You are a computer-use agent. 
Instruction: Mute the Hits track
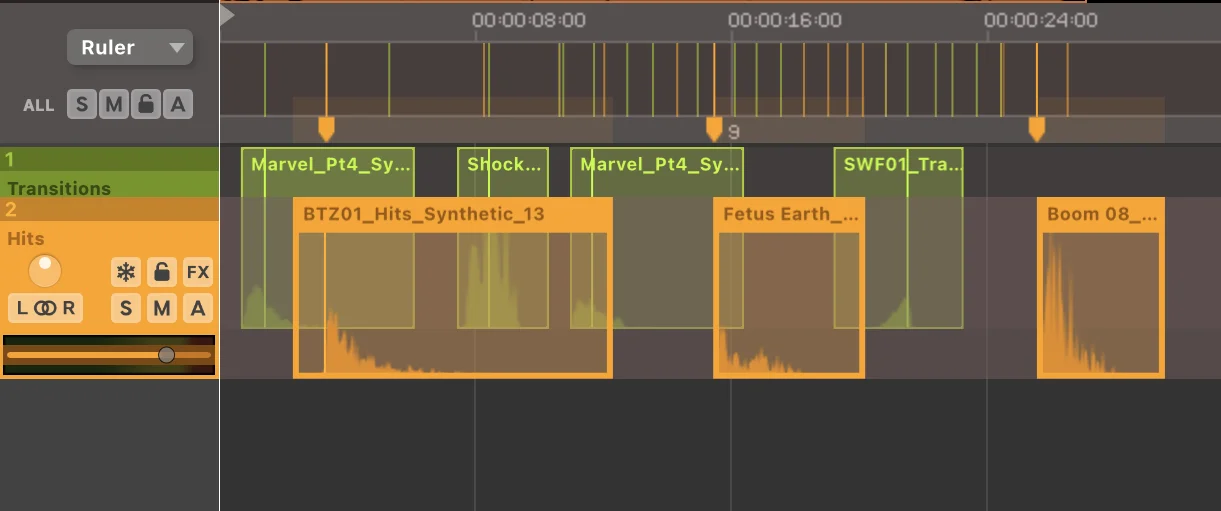[x=162, y=308]
